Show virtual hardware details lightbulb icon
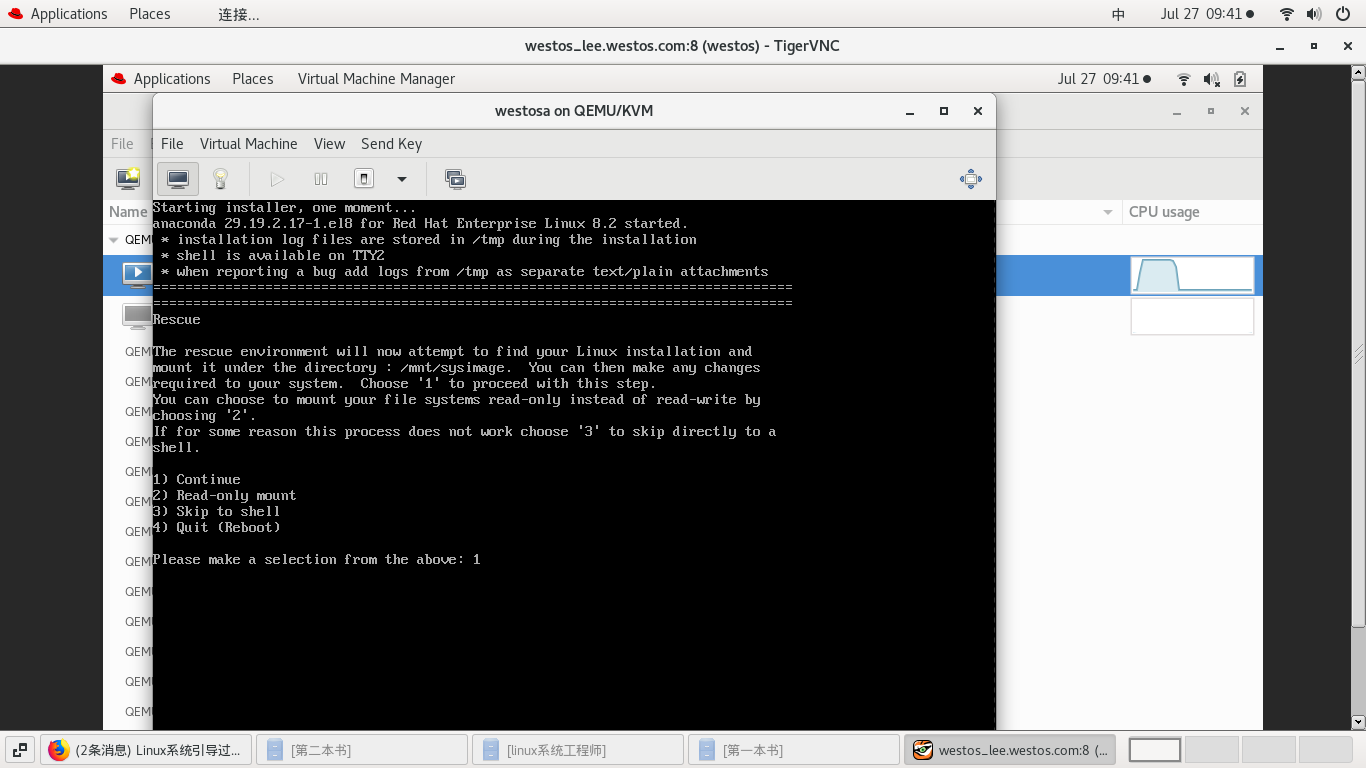Screen dimensions: 1366x768 221,179
